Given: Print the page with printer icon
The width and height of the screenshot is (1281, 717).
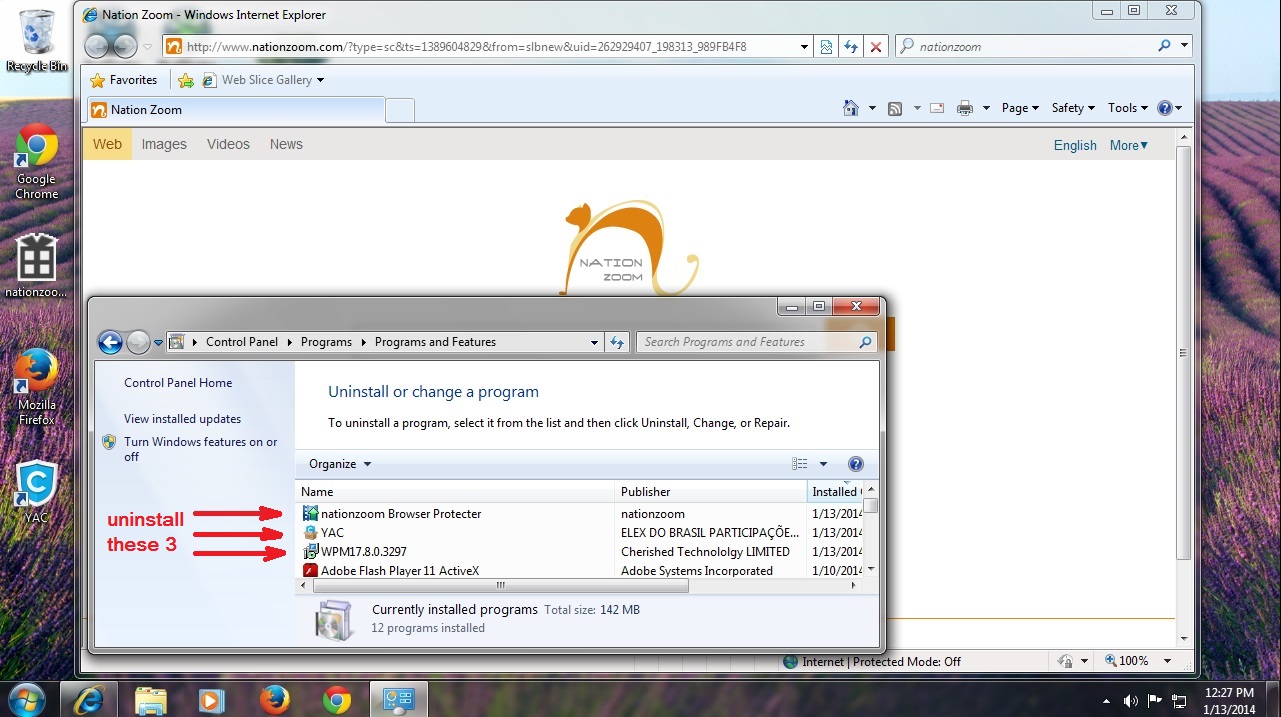Looking at the screenshot, I should [964, 108].
